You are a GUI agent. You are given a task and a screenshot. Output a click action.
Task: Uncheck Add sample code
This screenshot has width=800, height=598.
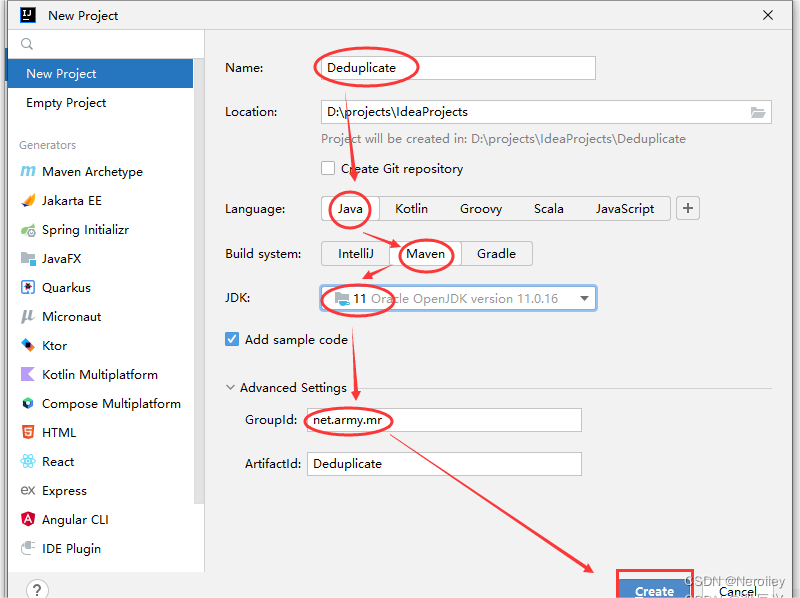click(x=232, y=339)
